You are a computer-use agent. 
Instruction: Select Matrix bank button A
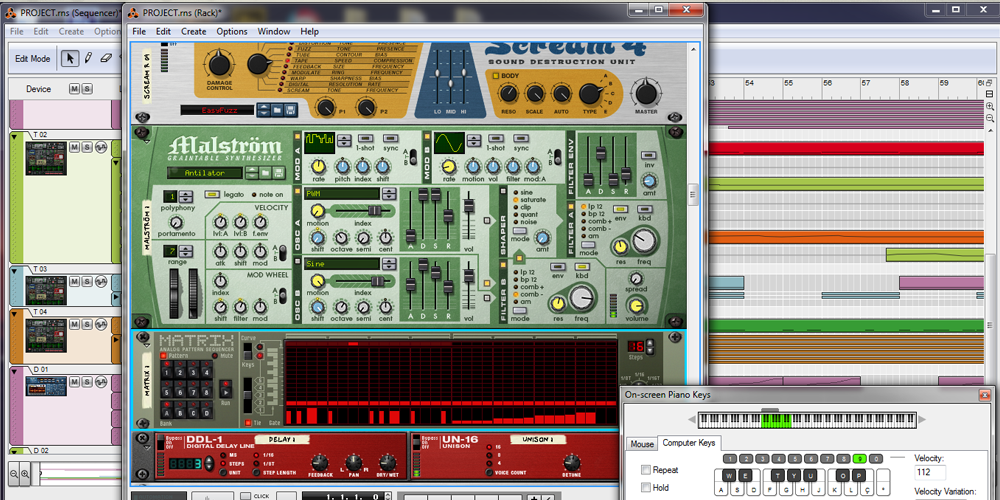coord(167,411)
